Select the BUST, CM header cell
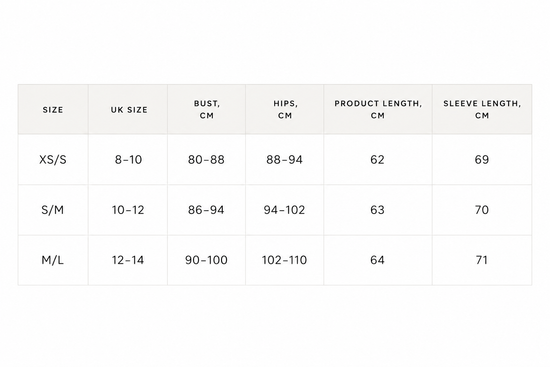550x367 pixels. click(x=207, y=110)
